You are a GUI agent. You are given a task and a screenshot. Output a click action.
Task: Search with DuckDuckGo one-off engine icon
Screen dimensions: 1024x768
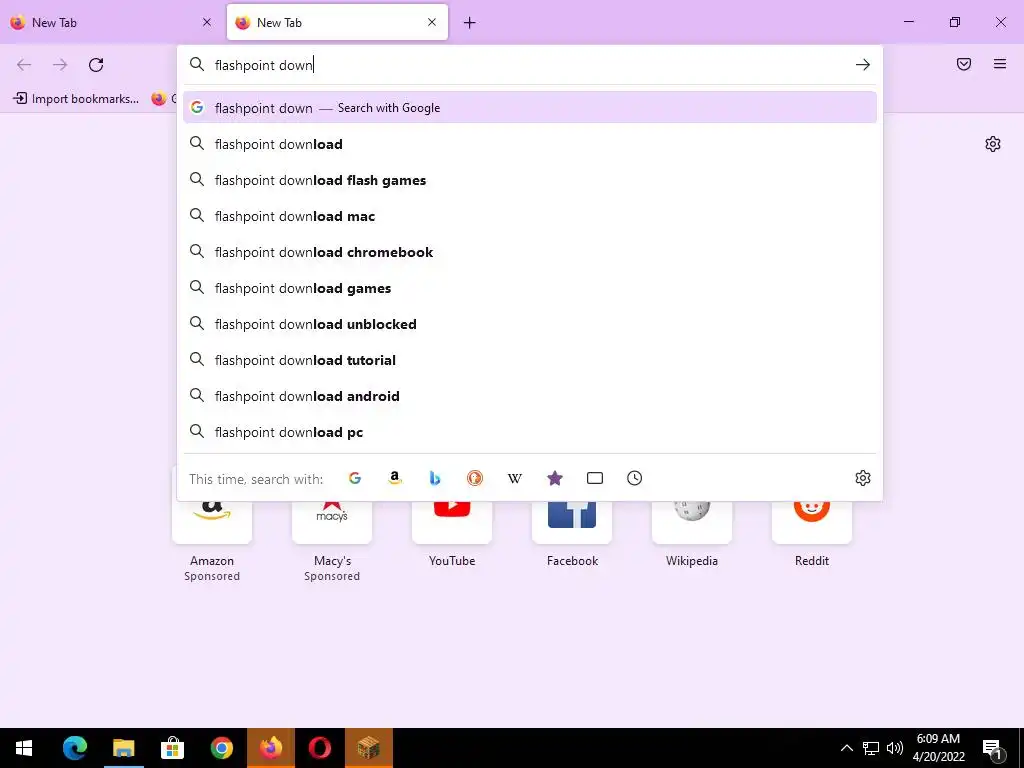click(x=475, y=478)
